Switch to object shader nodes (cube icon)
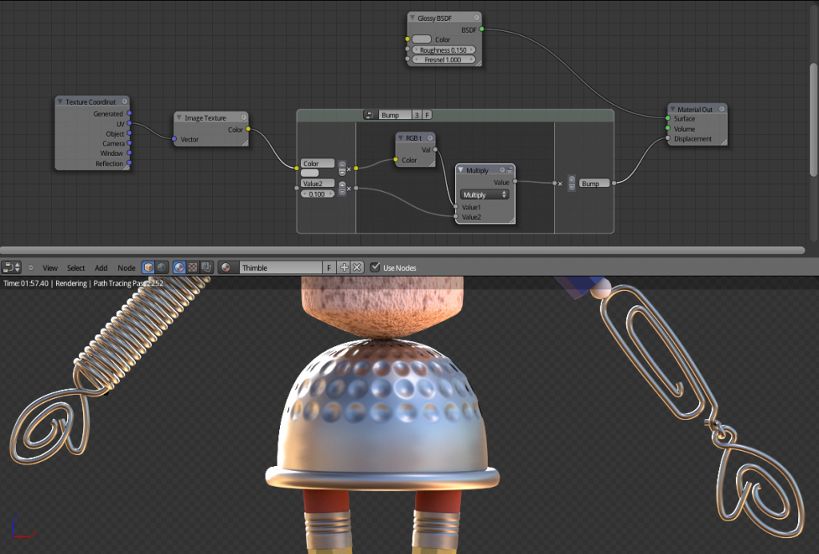This screenshot has width=819, height=554. [x=148, y=267]
